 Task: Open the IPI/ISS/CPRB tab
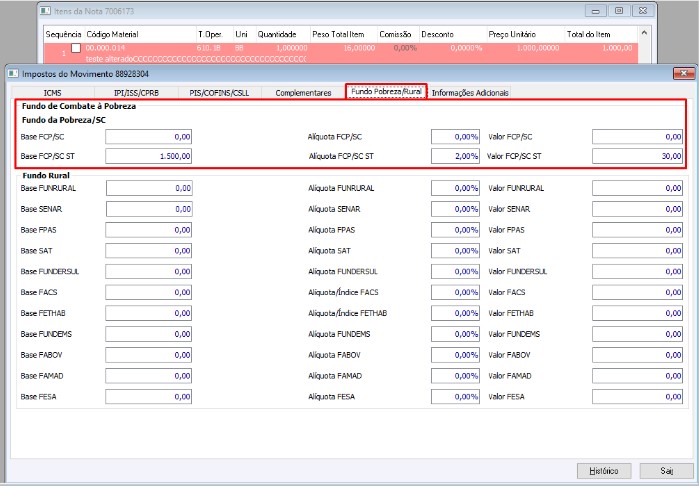click(136, 93)
